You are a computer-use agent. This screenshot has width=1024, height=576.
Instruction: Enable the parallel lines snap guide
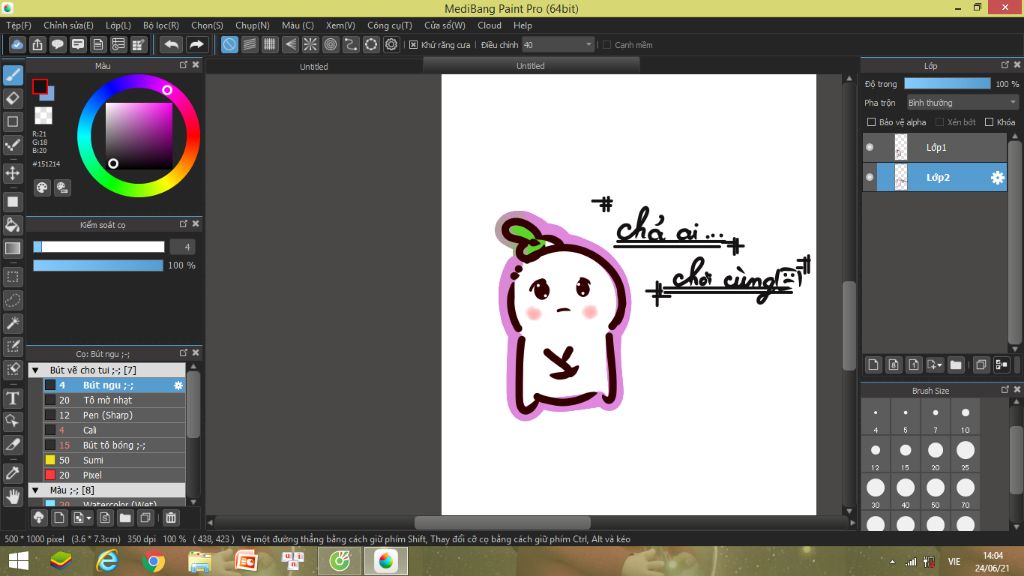pyautogui.click(x=249, y=44)
